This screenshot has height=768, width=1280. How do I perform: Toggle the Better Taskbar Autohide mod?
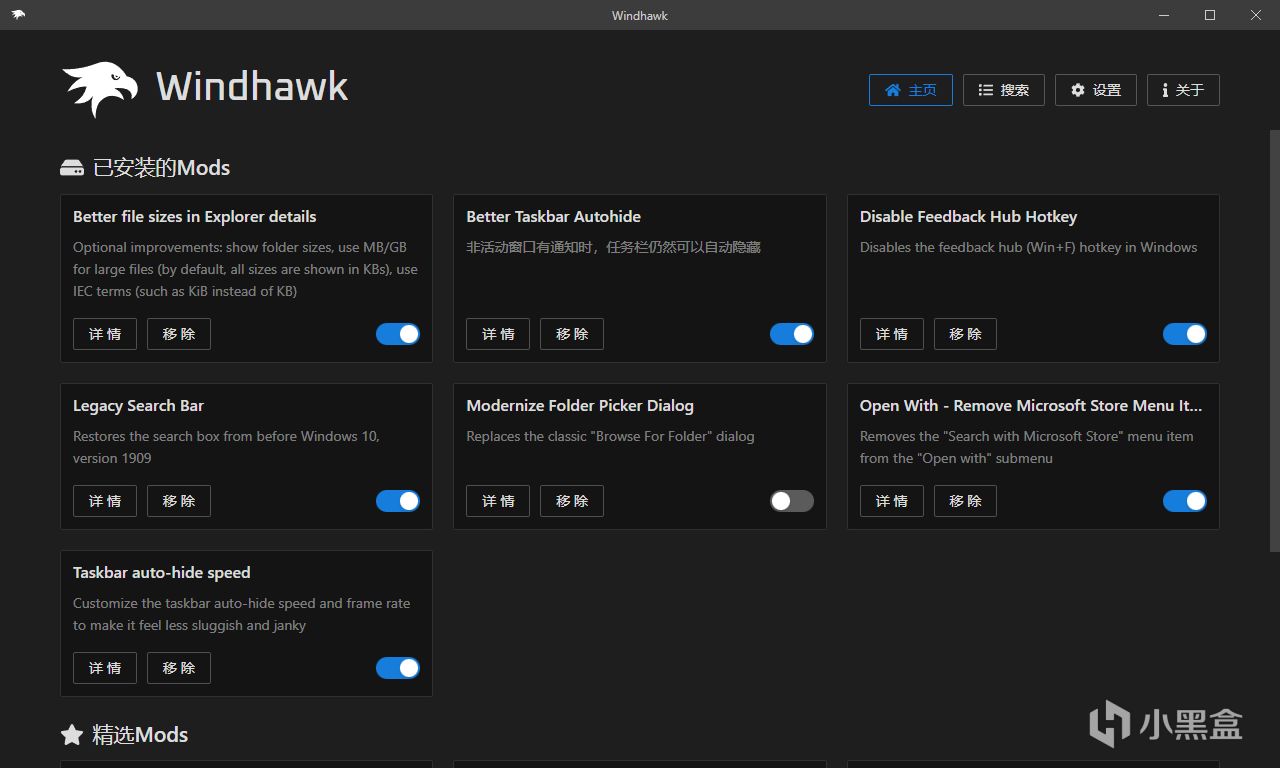pyautogui.click(x=792, y=334)
